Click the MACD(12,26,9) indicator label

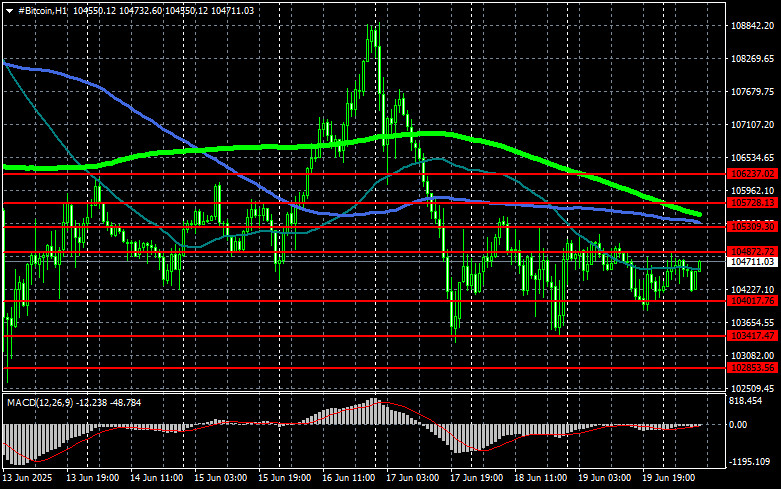point(40,402)
